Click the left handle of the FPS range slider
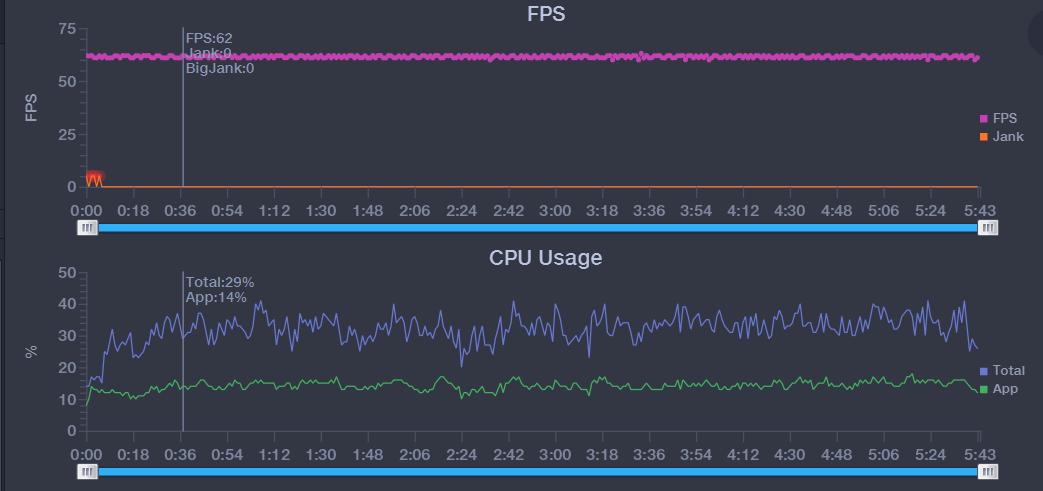This screenshot has height=491, width=1043. (x=88, y=228)
